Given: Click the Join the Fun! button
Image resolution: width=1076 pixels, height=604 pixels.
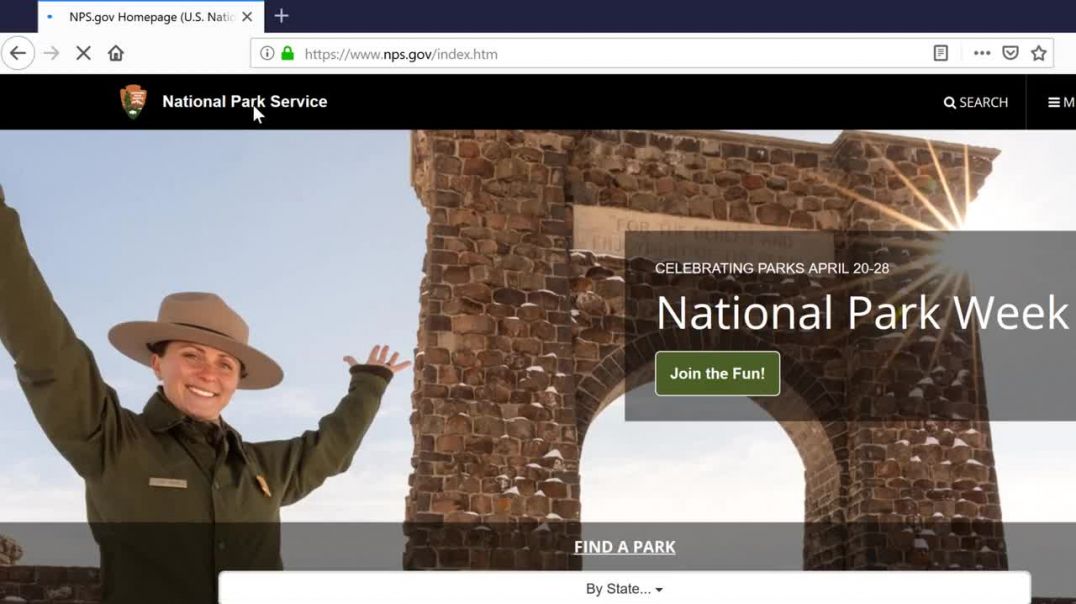Looking at the screenshot, I should 717,373.
